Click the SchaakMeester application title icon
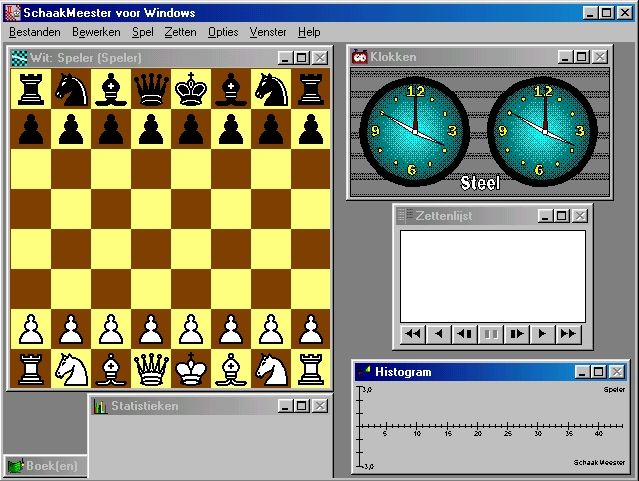 [x=12, y=13]
